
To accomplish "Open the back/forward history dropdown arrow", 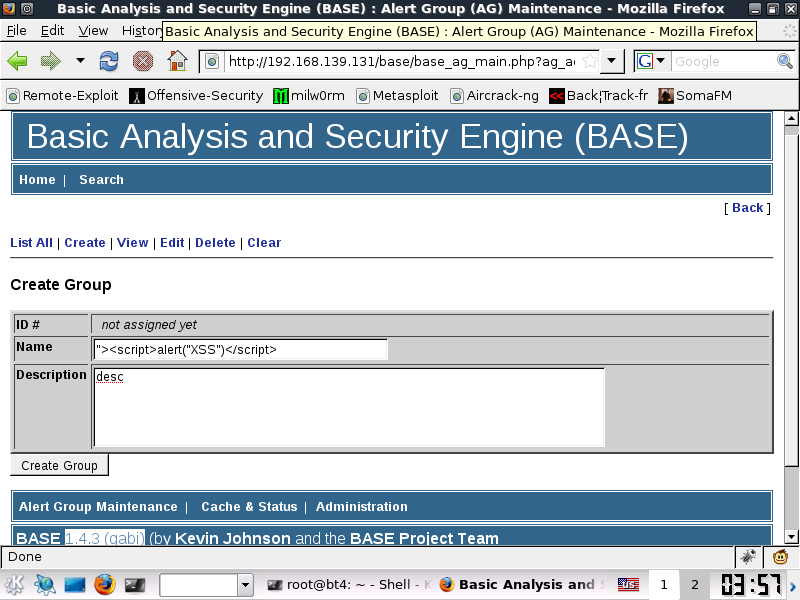I will pyautogui.click(x=80, y=61).
